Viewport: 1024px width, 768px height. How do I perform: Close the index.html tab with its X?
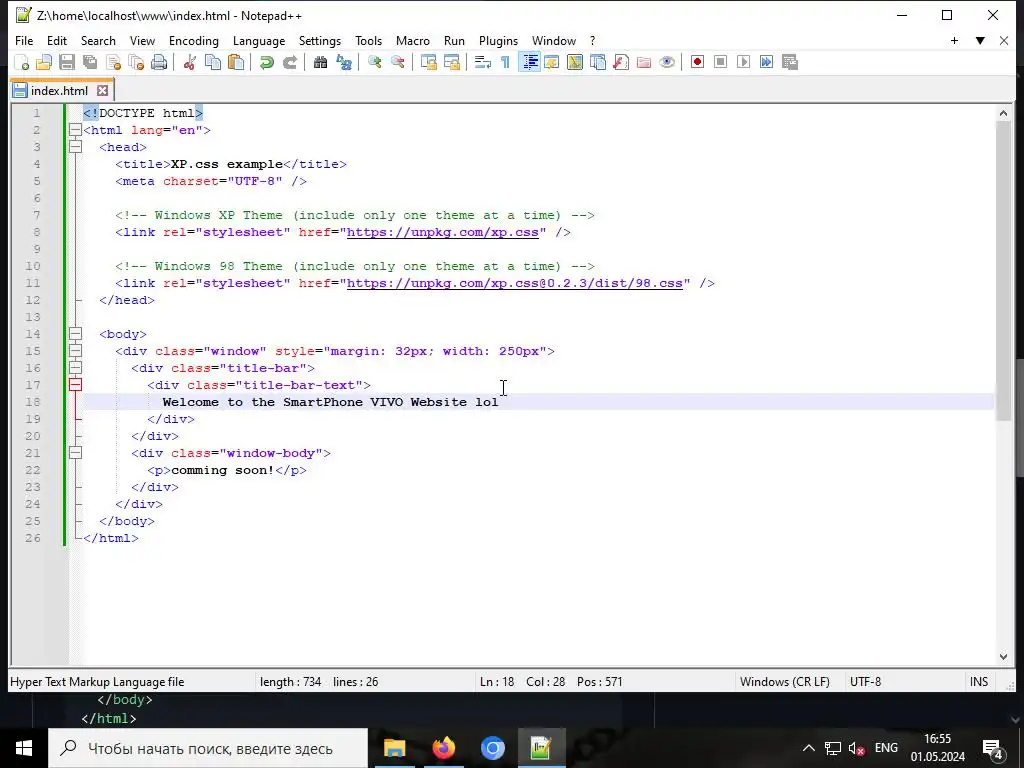click(x=103, y=90)
